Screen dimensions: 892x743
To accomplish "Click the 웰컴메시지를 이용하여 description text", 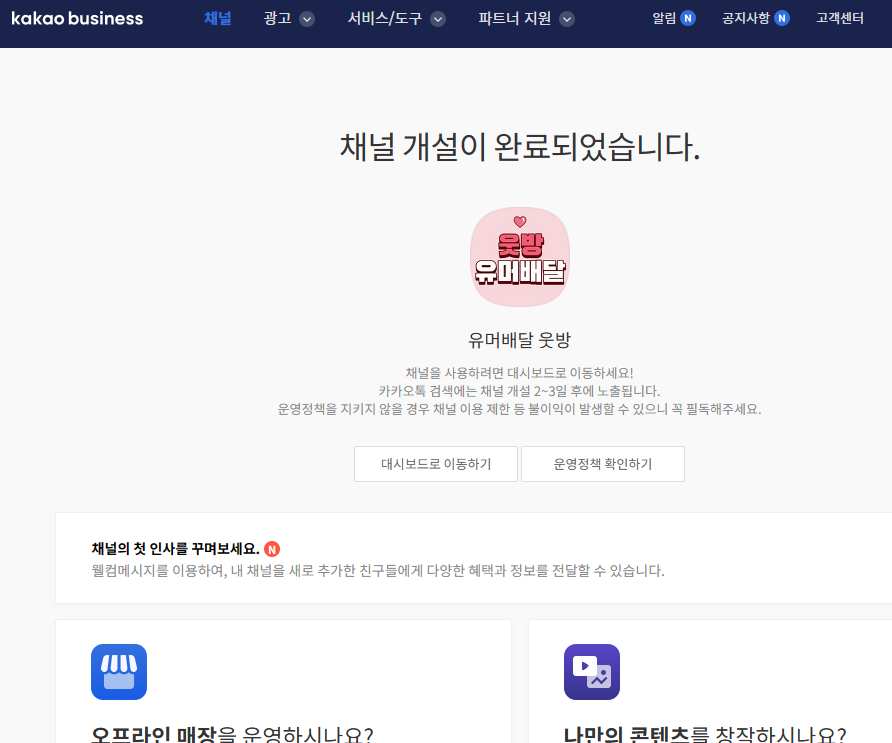I will pyautogui.click(x=378, y=571).
